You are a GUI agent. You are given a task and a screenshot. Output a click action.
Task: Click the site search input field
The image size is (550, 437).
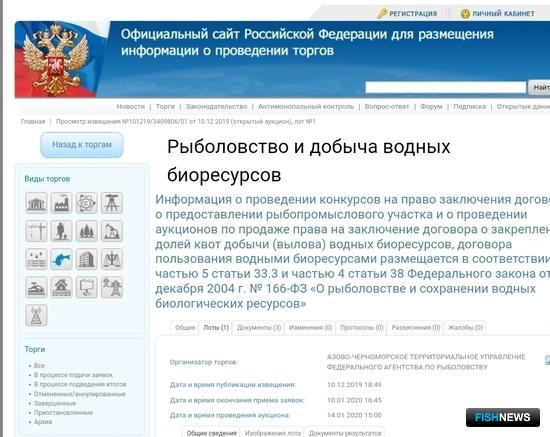pyautogui.click(x=445, y=87)
